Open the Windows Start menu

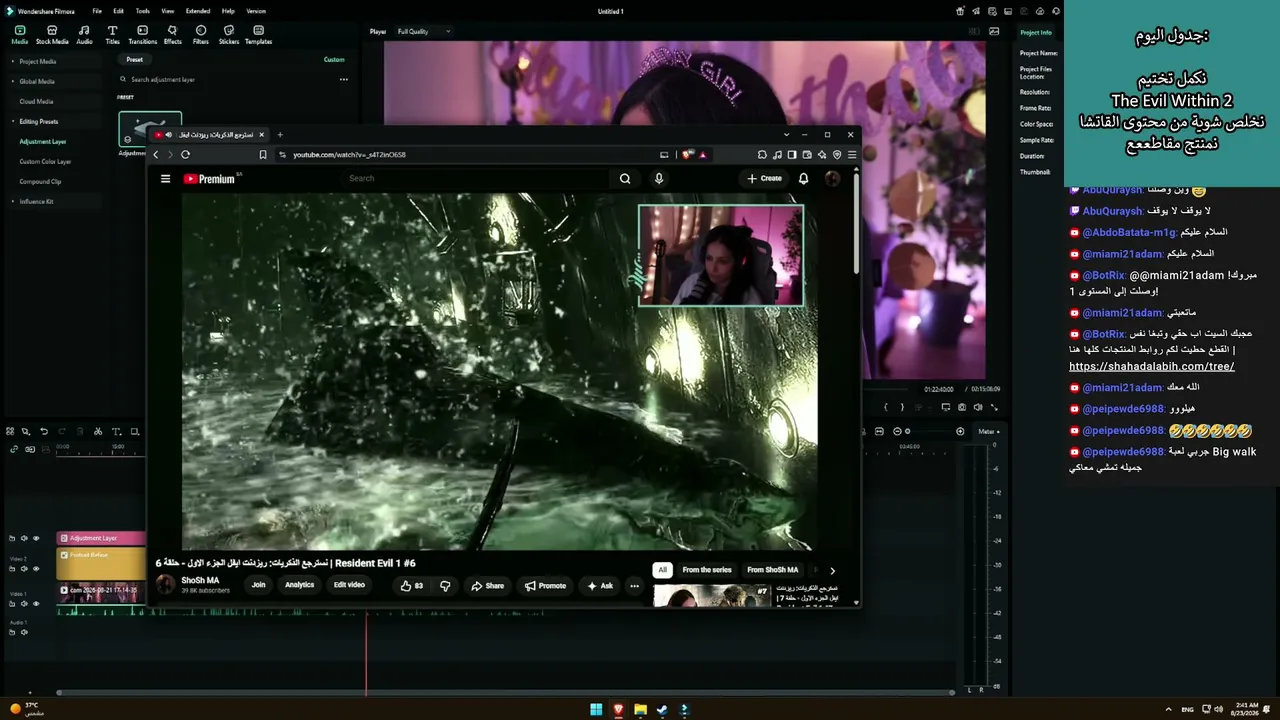[x=596, y=710]
